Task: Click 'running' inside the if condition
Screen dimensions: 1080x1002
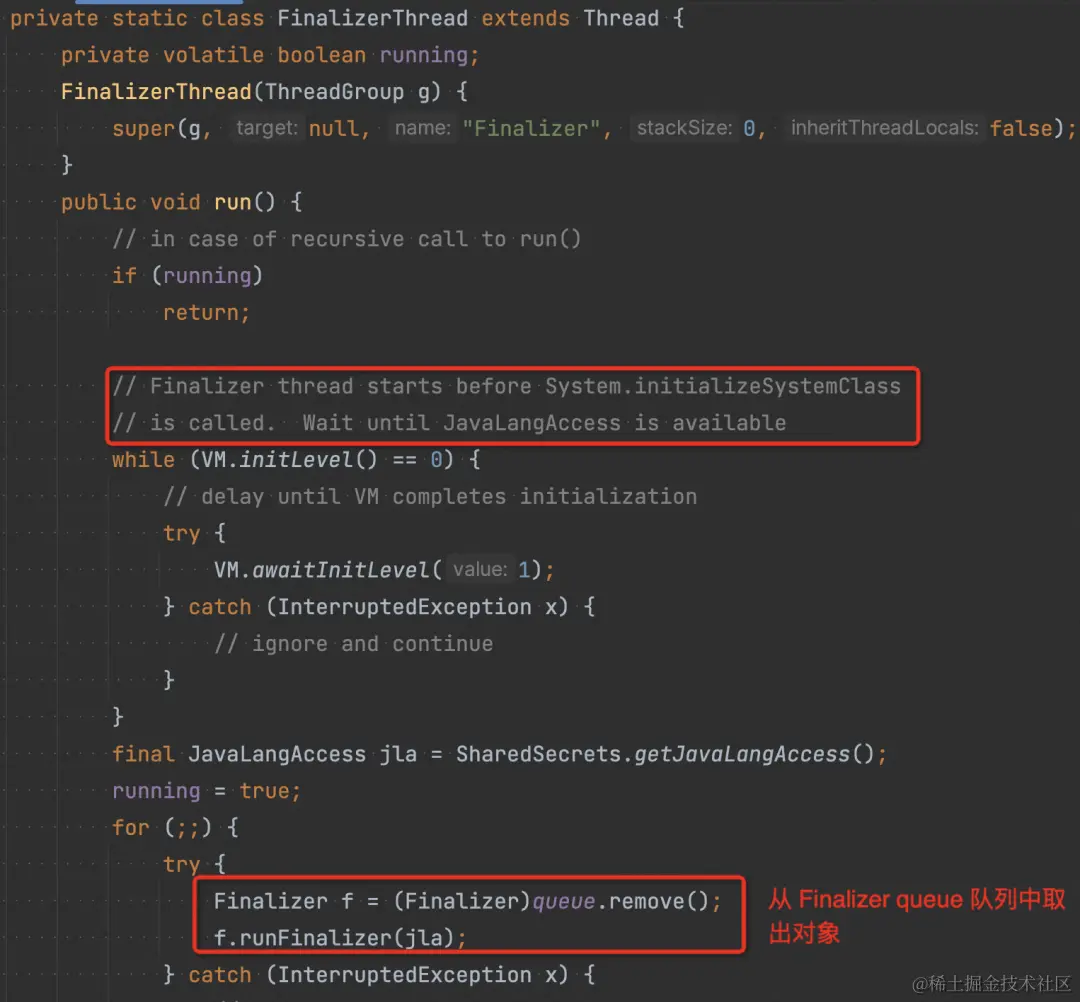Action: click(x=207, y=276)
